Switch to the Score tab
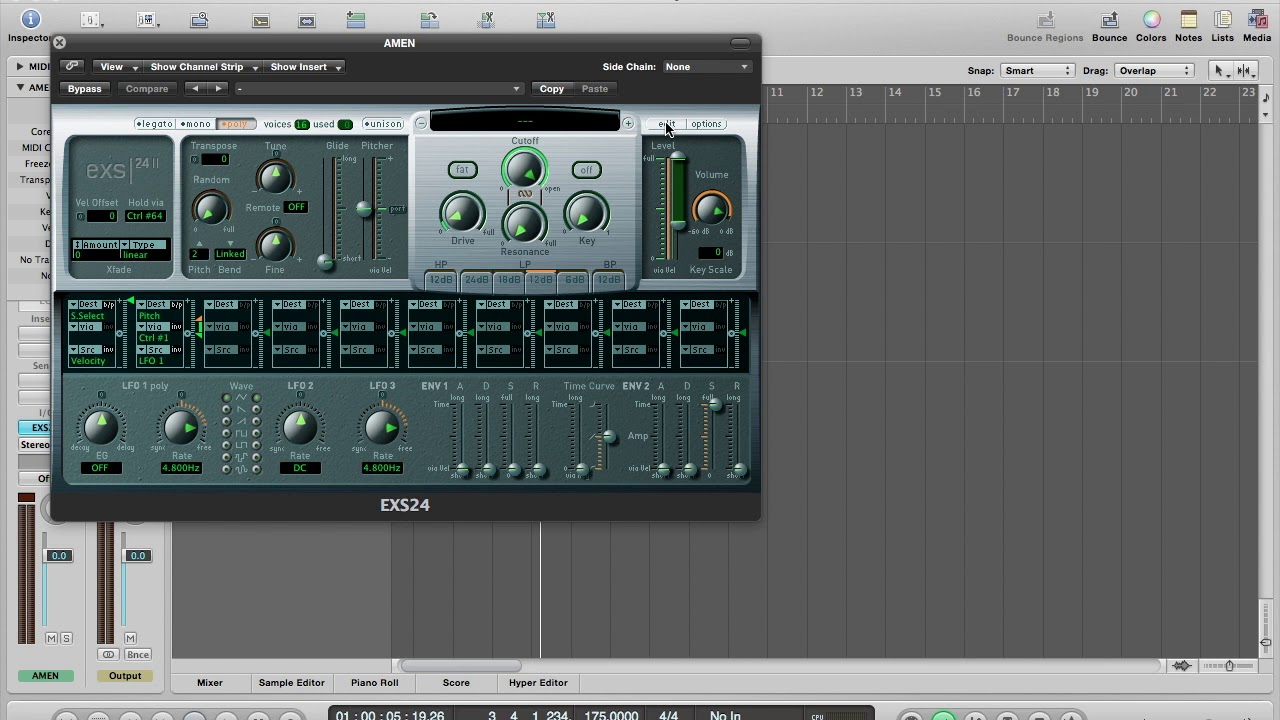The image size is (1280, 720). (x=456, y=683)
